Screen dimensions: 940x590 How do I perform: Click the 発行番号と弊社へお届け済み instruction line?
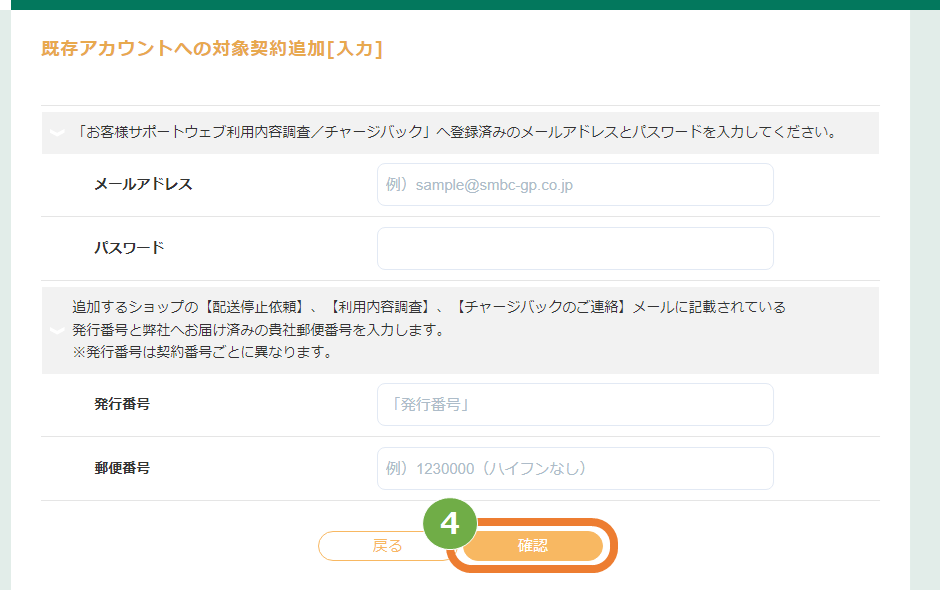click(x=258, y=330)
